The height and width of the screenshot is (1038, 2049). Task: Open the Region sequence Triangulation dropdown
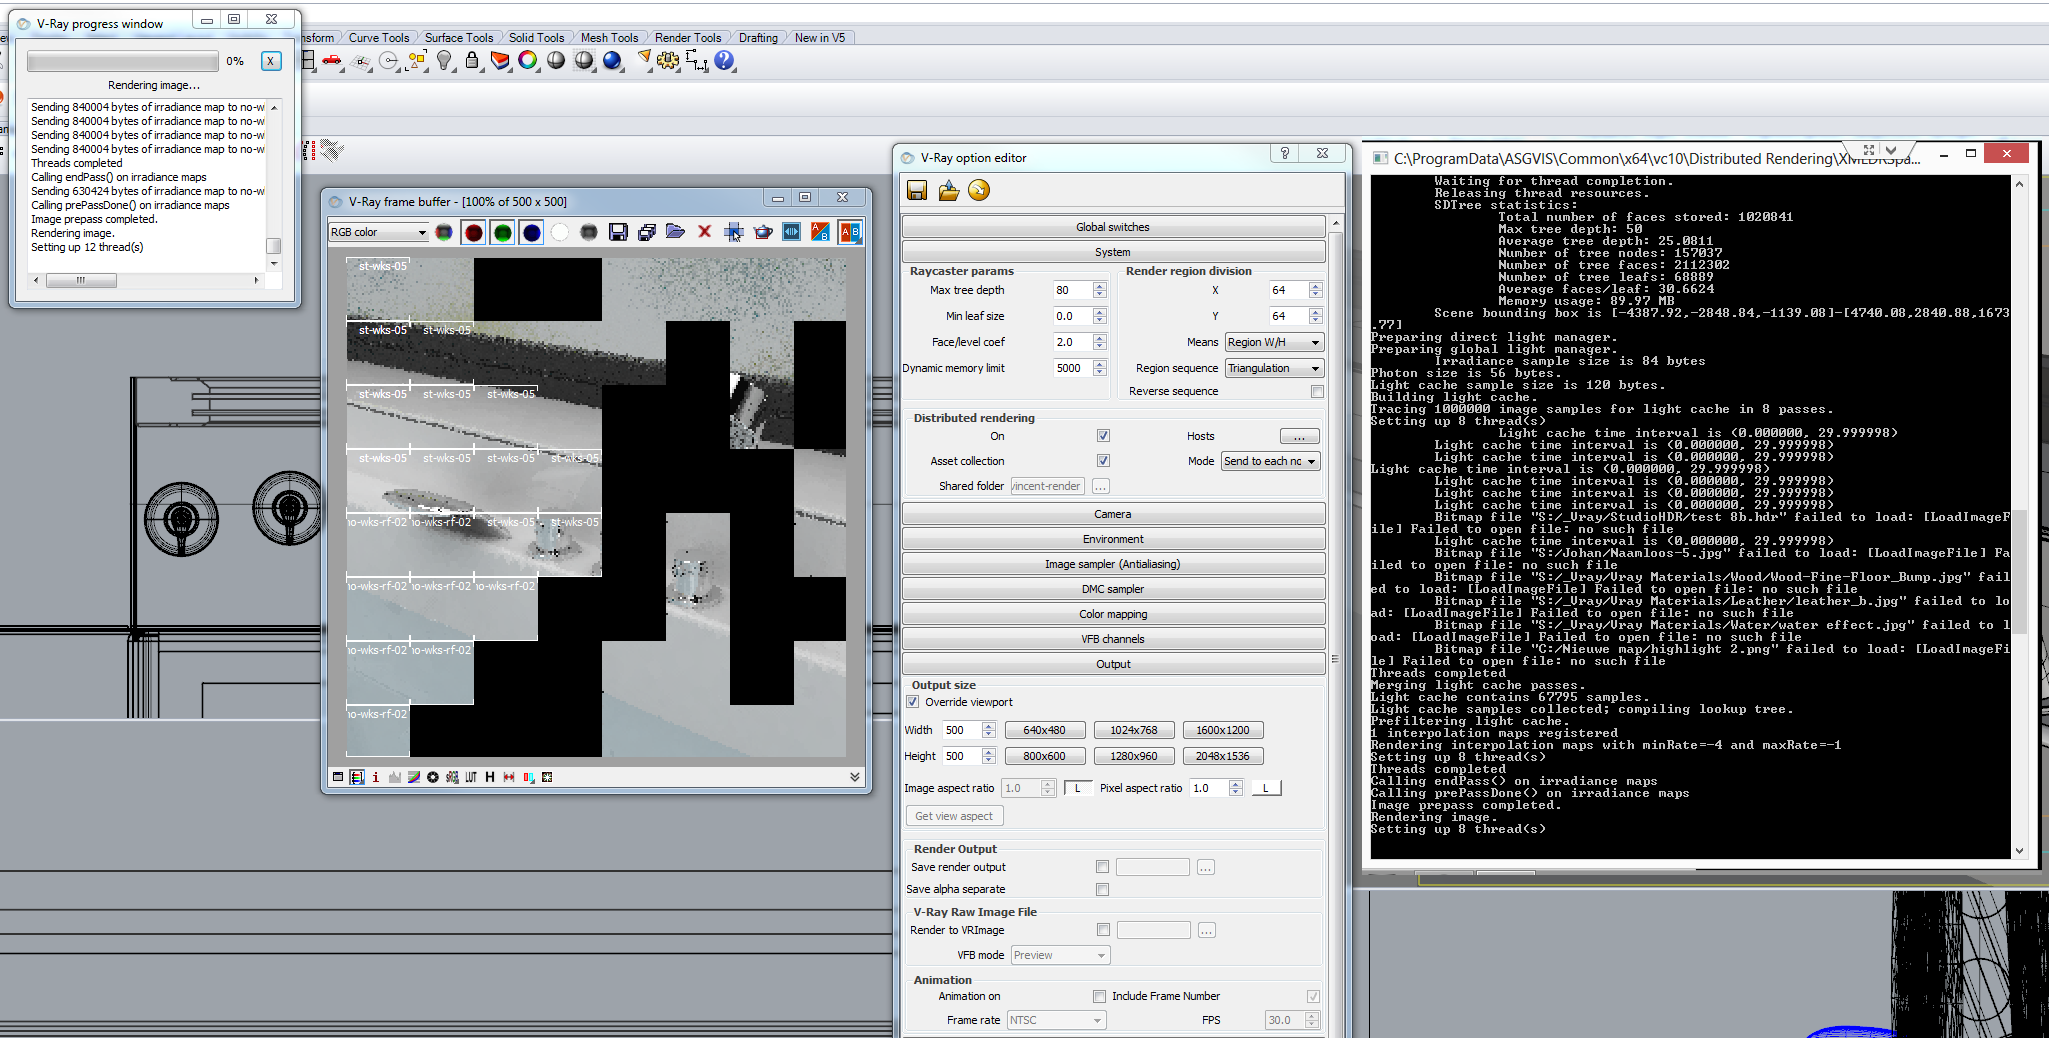tap(1274, 368)
